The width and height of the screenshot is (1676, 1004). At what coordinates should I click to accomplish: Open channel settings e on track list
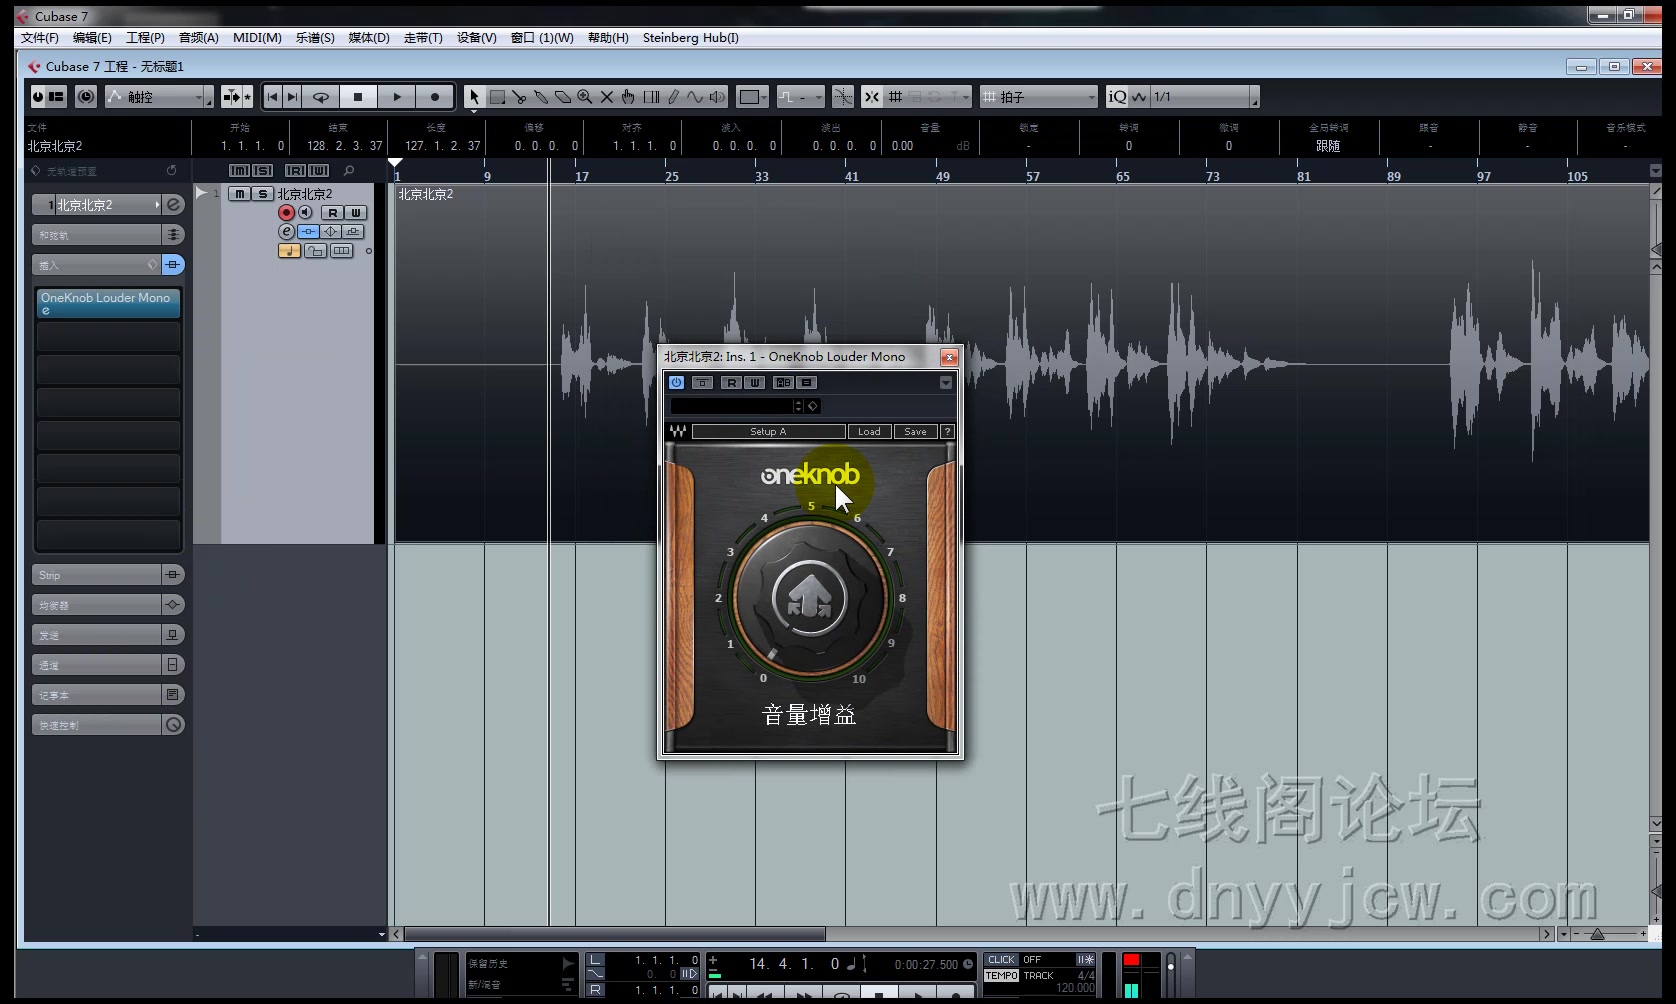(x=287, y=231)
